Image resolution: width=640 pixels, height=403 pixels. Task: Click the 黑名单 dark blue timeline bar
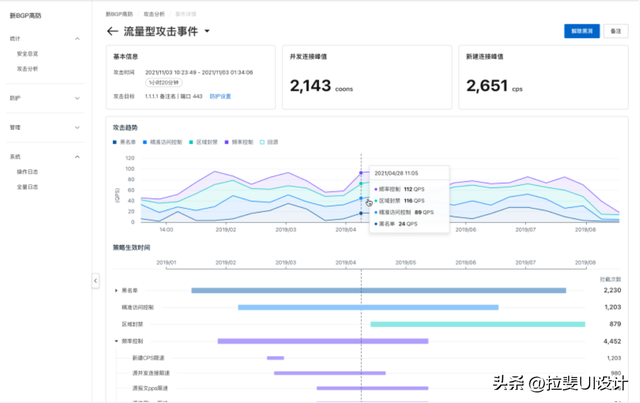coord(379,291)
